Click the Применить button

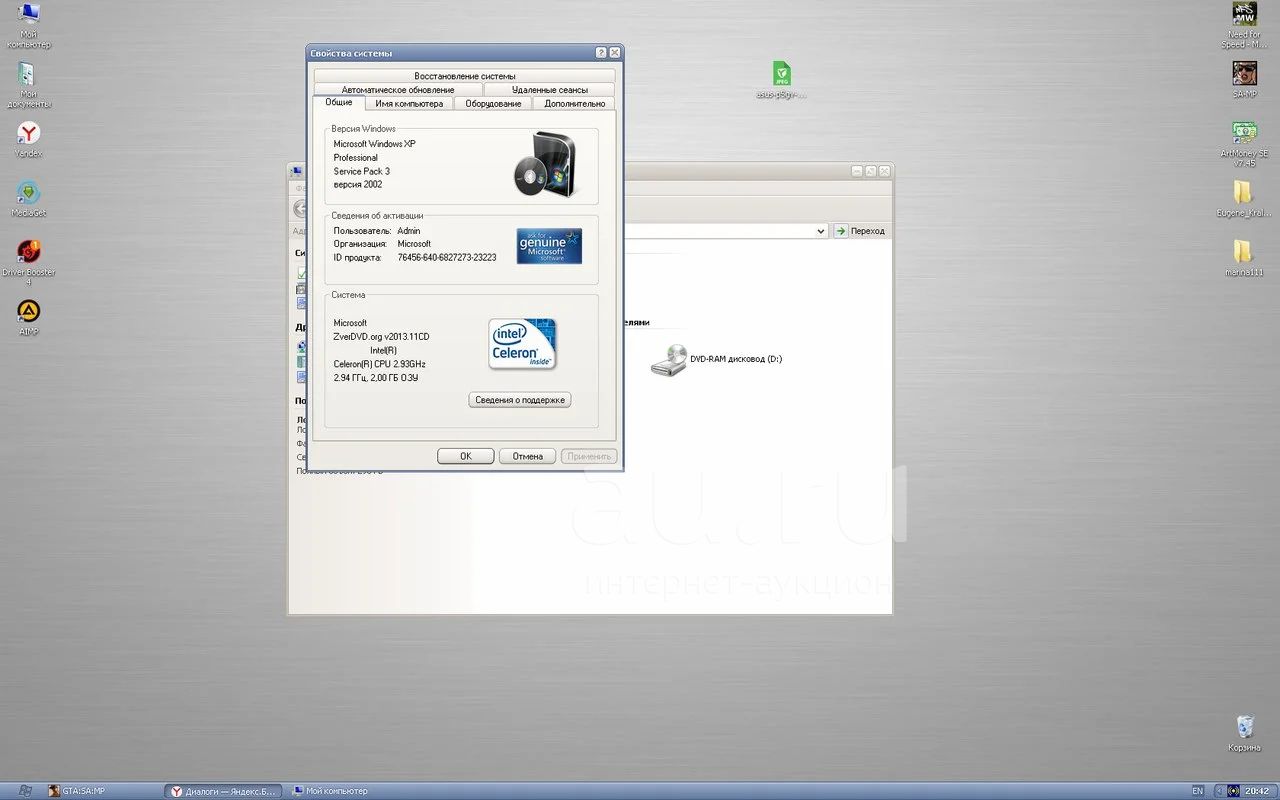(589, 456)
